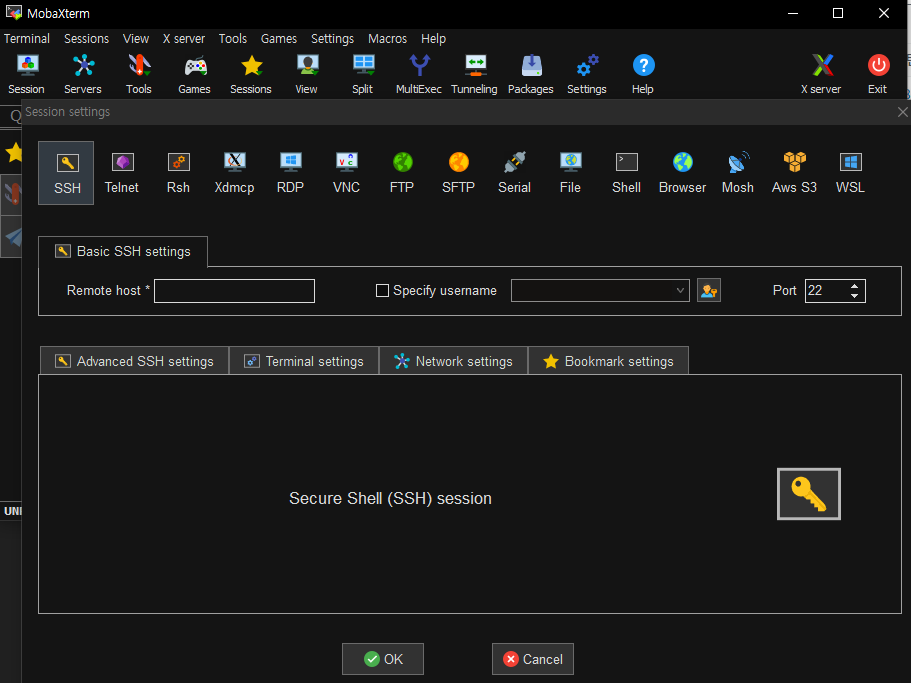Open the credentials manager user icon
The height and width of the screenshot is (683, 911).
pyautogui.click(x=709, y=290)
